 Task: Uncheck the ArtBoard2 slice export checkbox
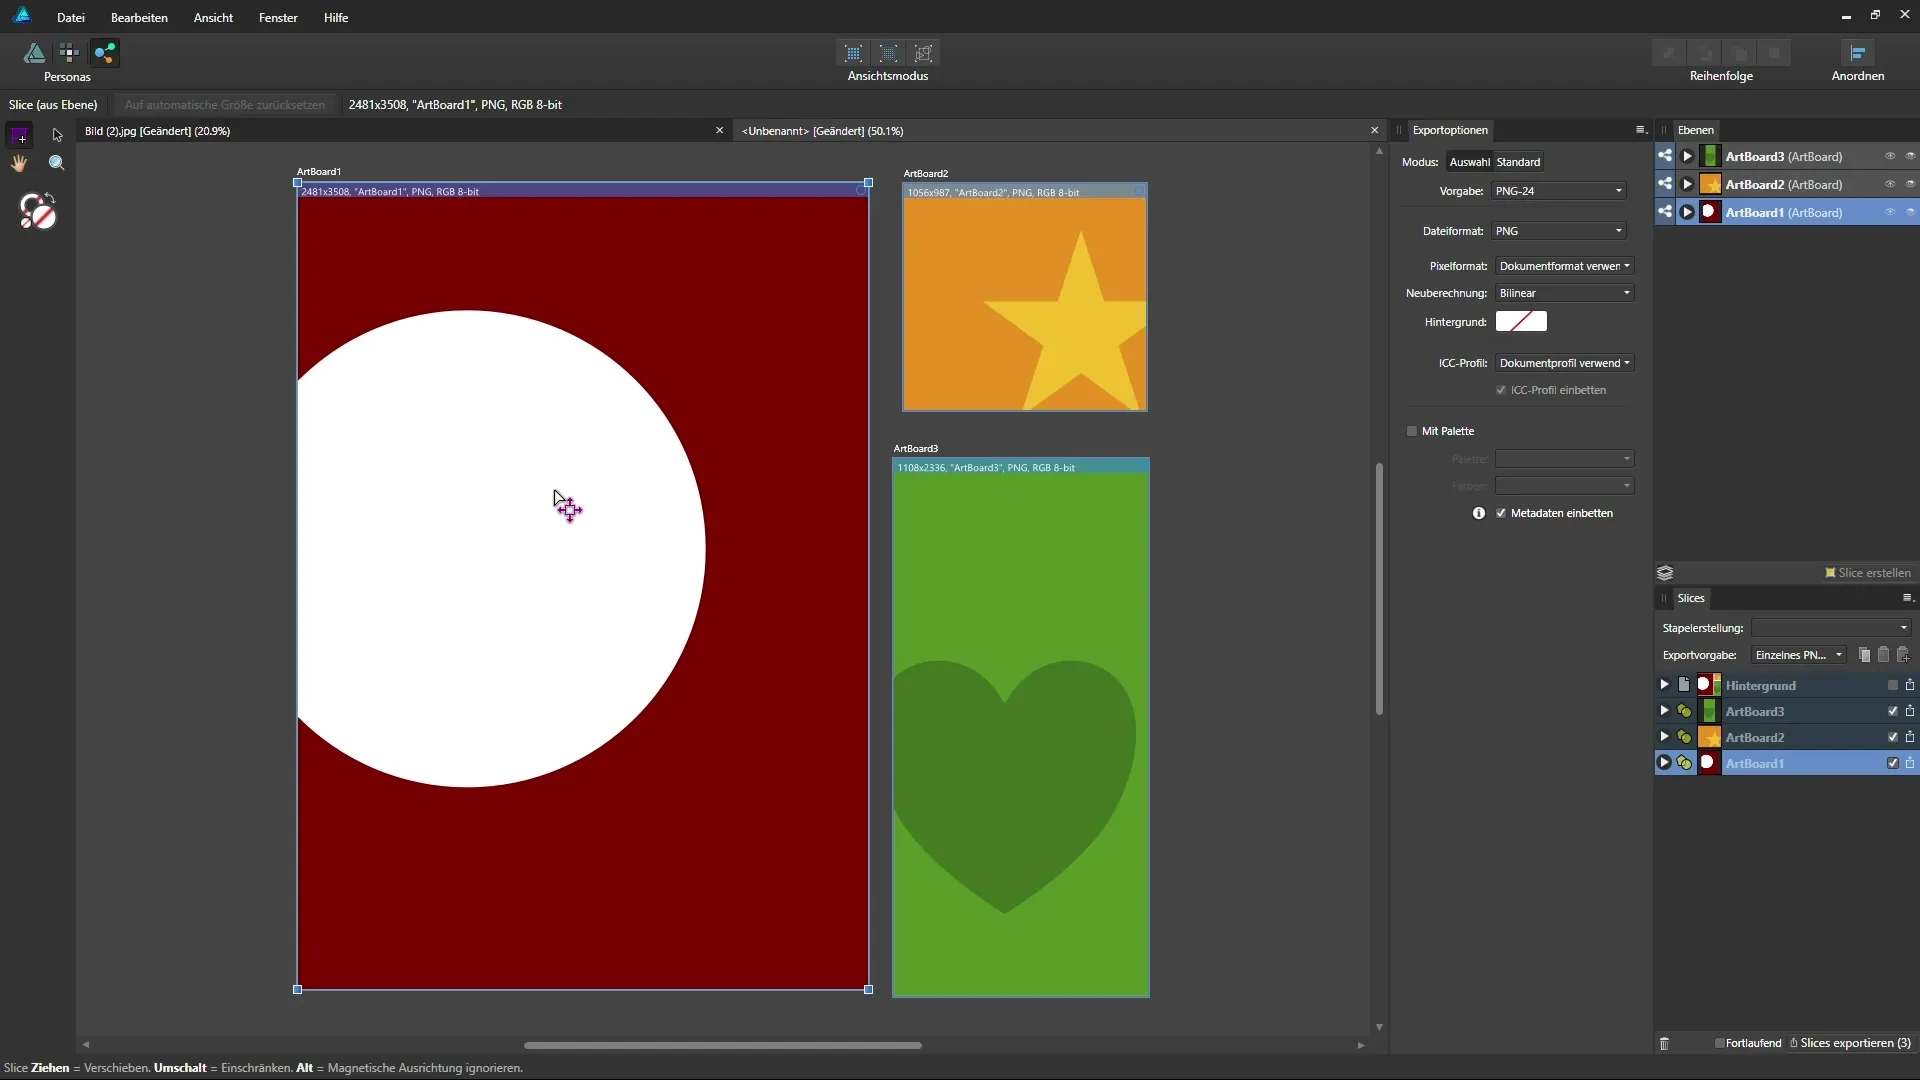tap(1892, 737)
